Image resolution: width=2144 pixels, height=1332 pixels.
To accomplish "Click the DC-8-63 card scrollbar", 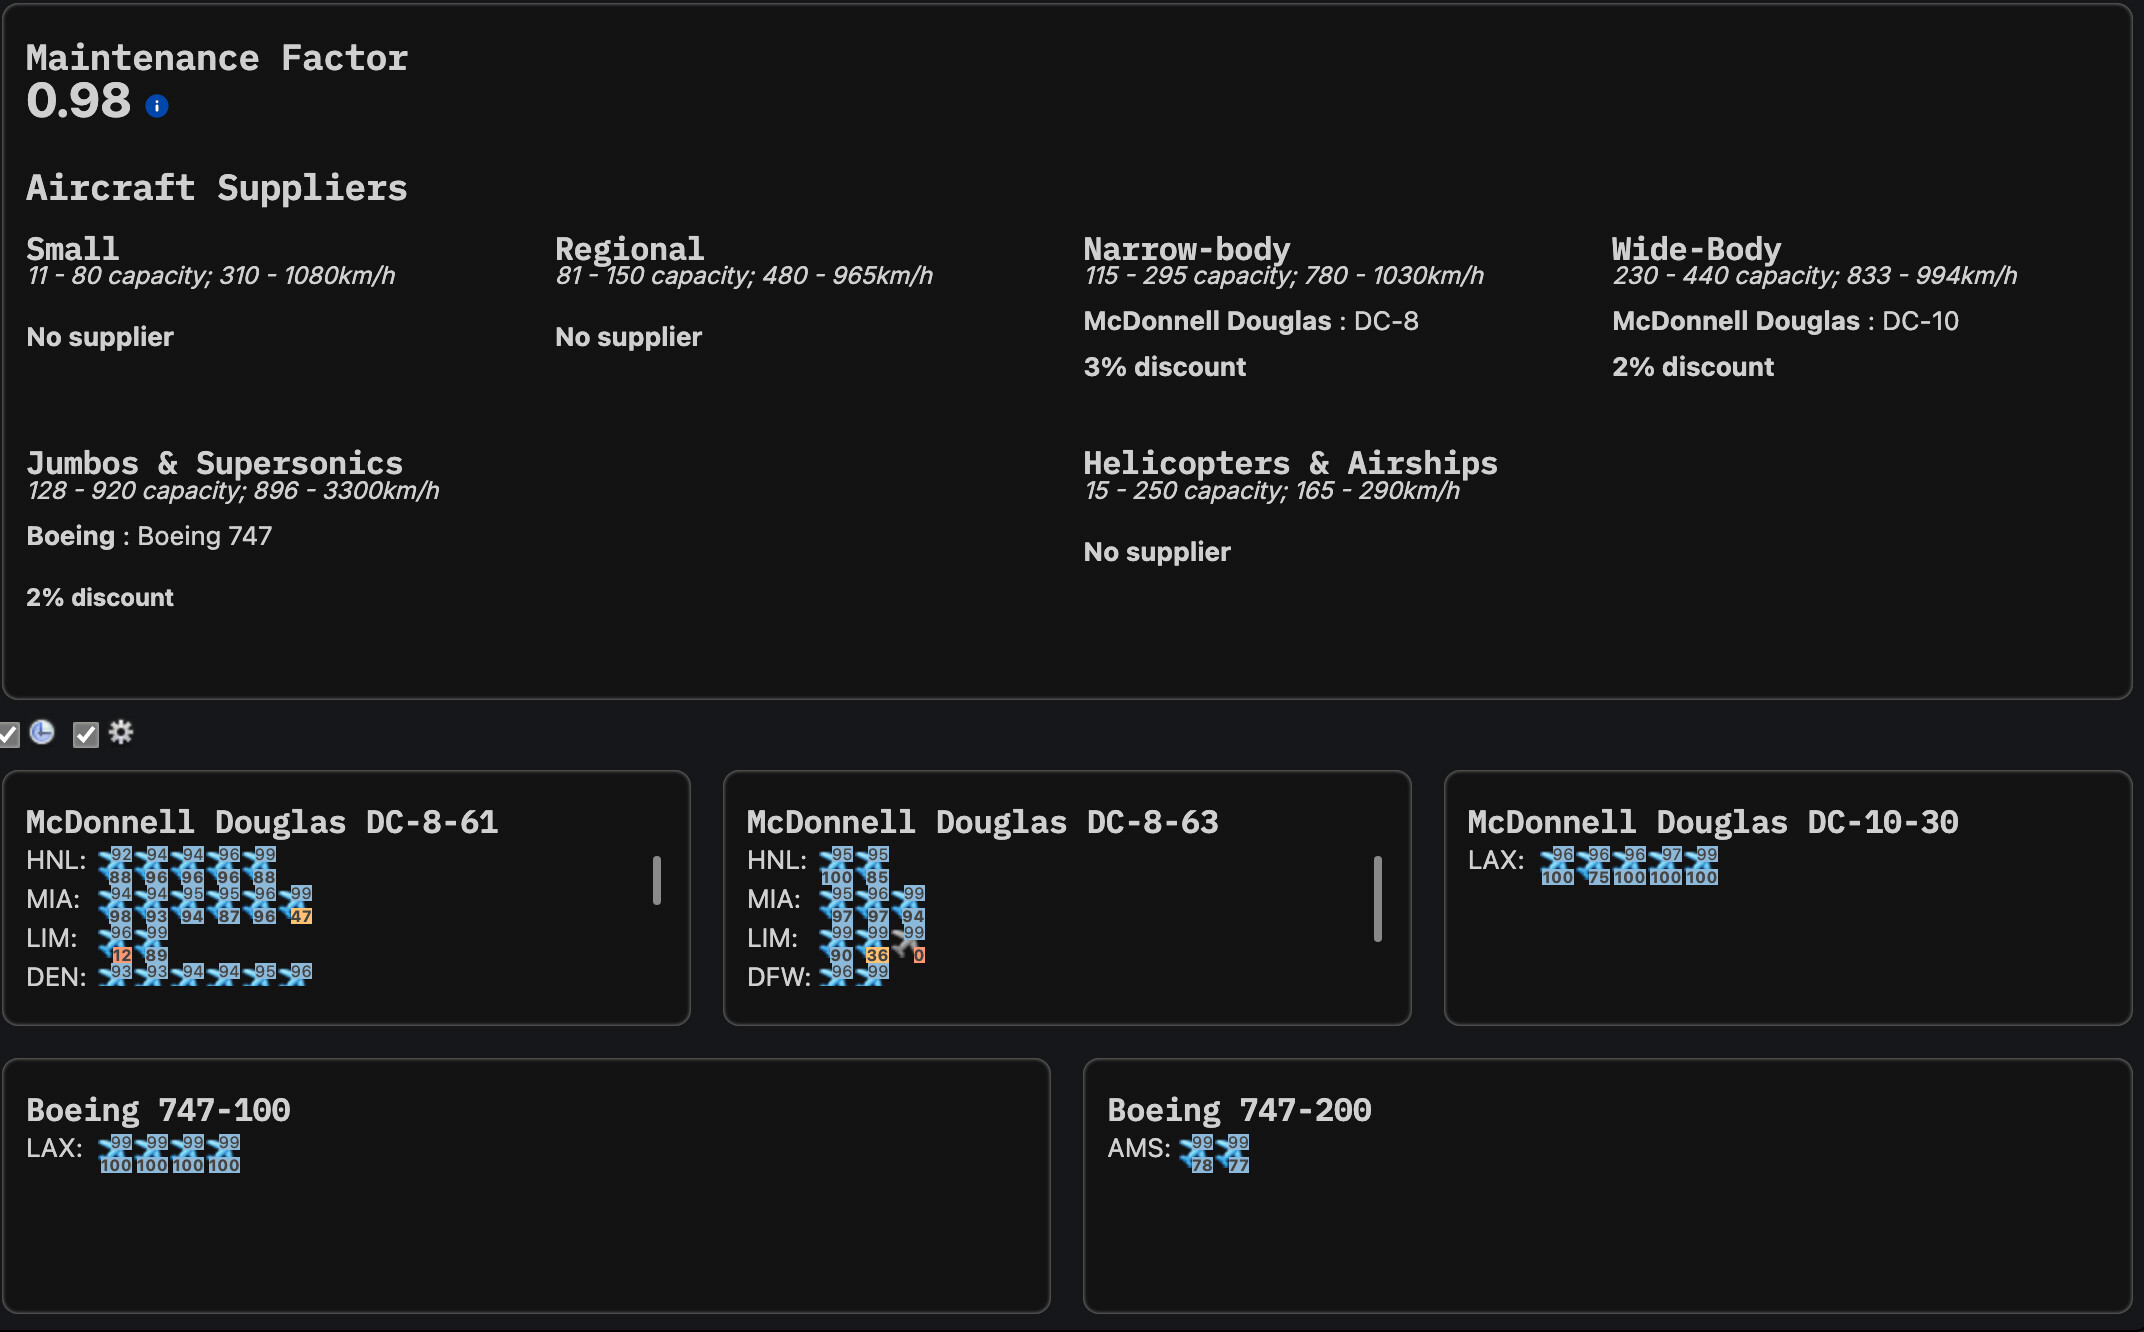I will [1378, 898].
